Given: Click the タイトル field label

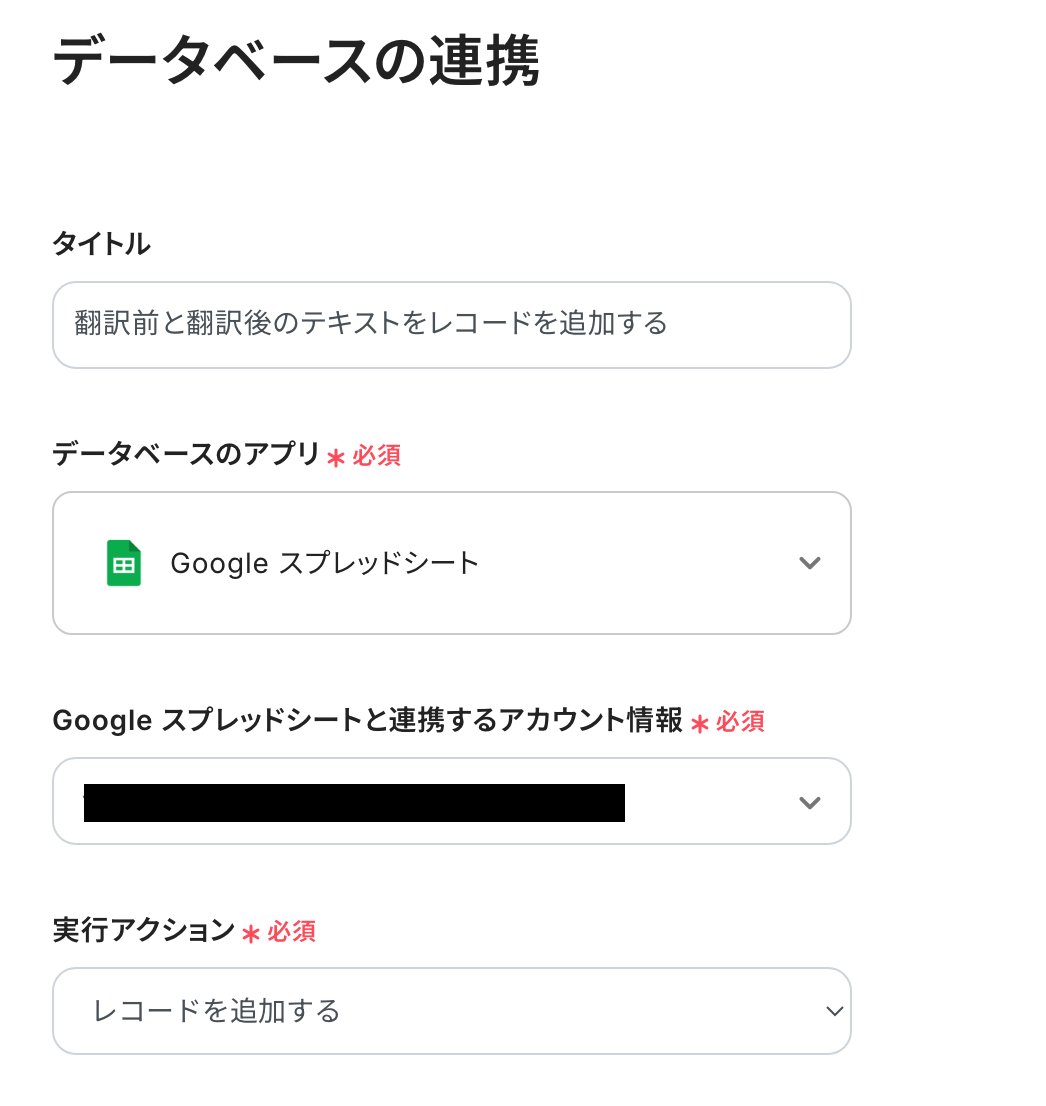Looking at the screenshot, I should (x=101, y=243).
